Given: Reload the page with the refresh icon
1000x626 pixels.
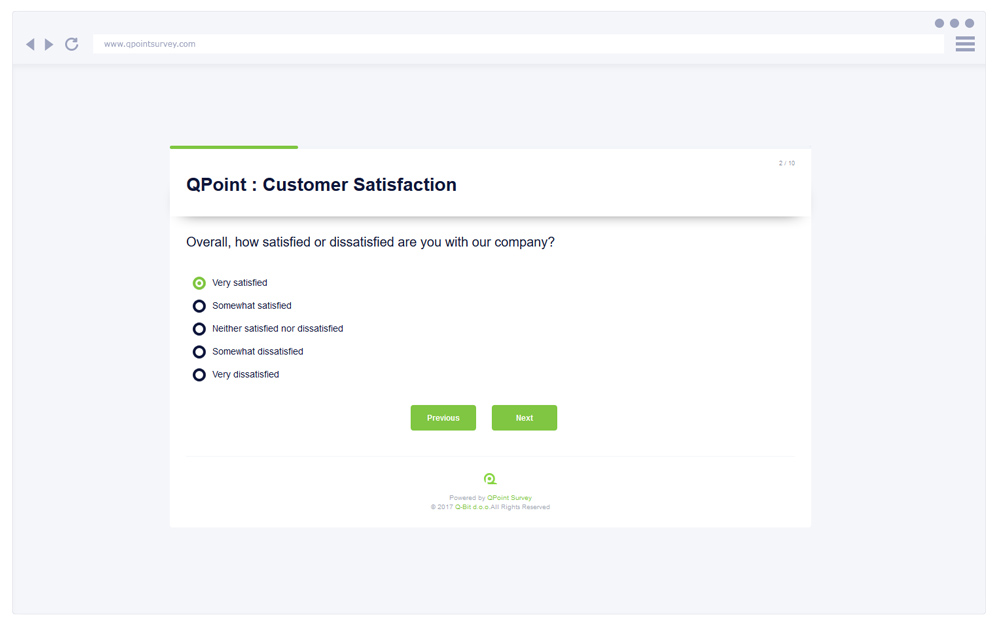Looking at the screenshot, I should tap(71, 44).
